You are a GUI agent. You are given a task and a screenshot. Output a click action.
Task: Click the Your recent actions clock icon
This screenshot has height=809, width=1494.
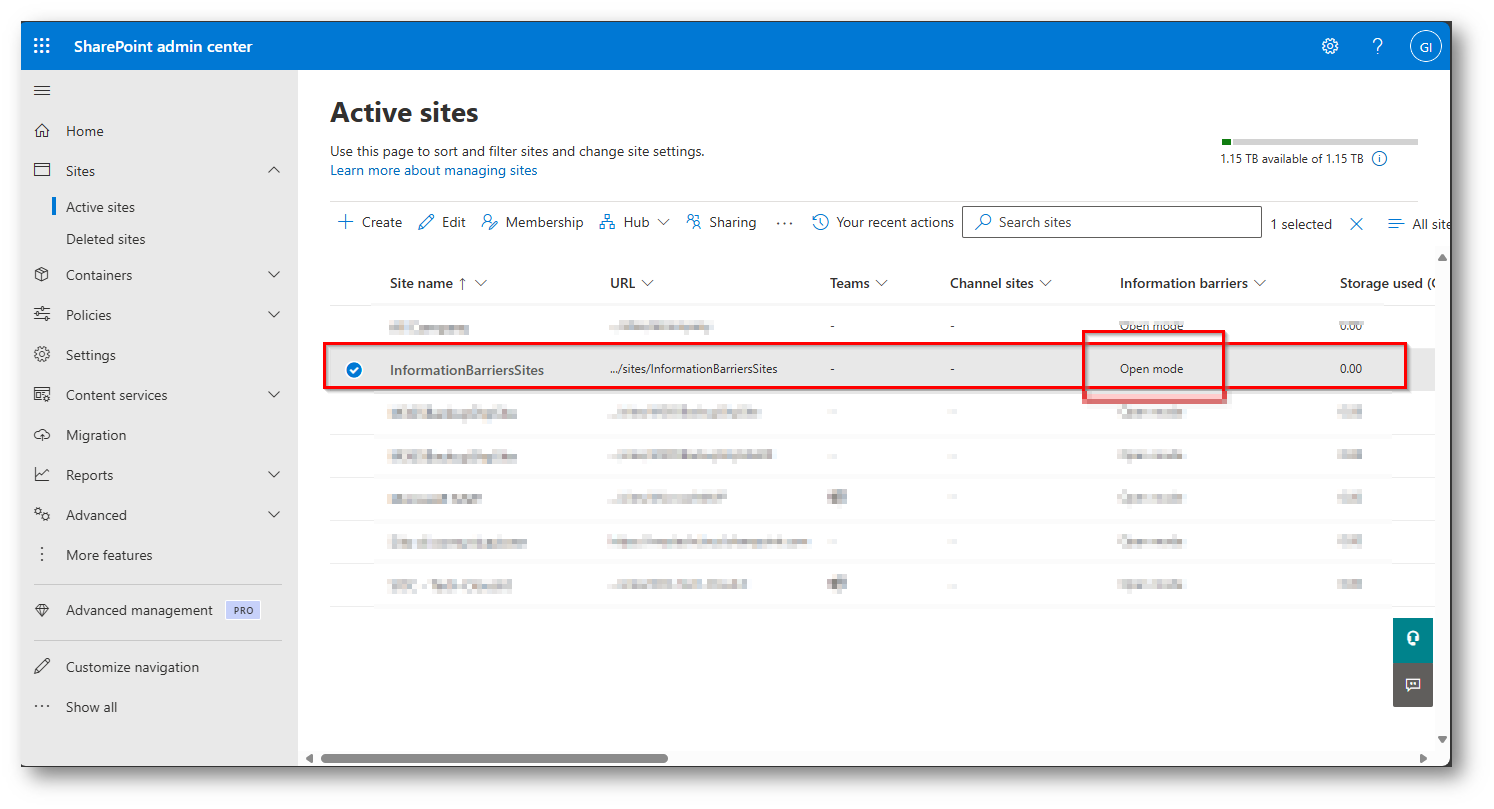[x=820, y=222]
